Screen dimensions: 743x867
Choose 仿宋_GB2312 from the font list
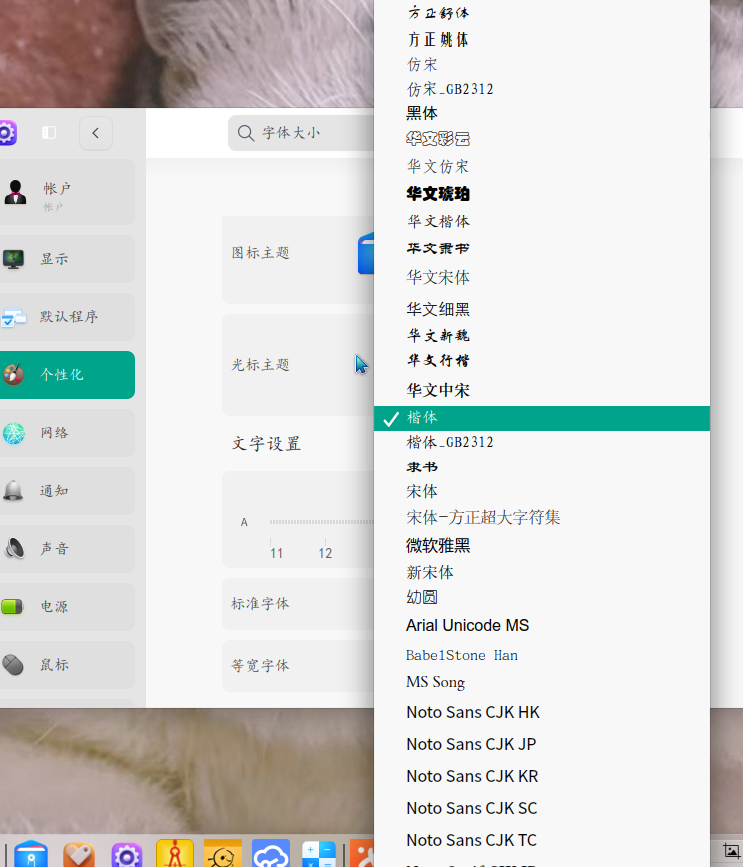(542, 89)
